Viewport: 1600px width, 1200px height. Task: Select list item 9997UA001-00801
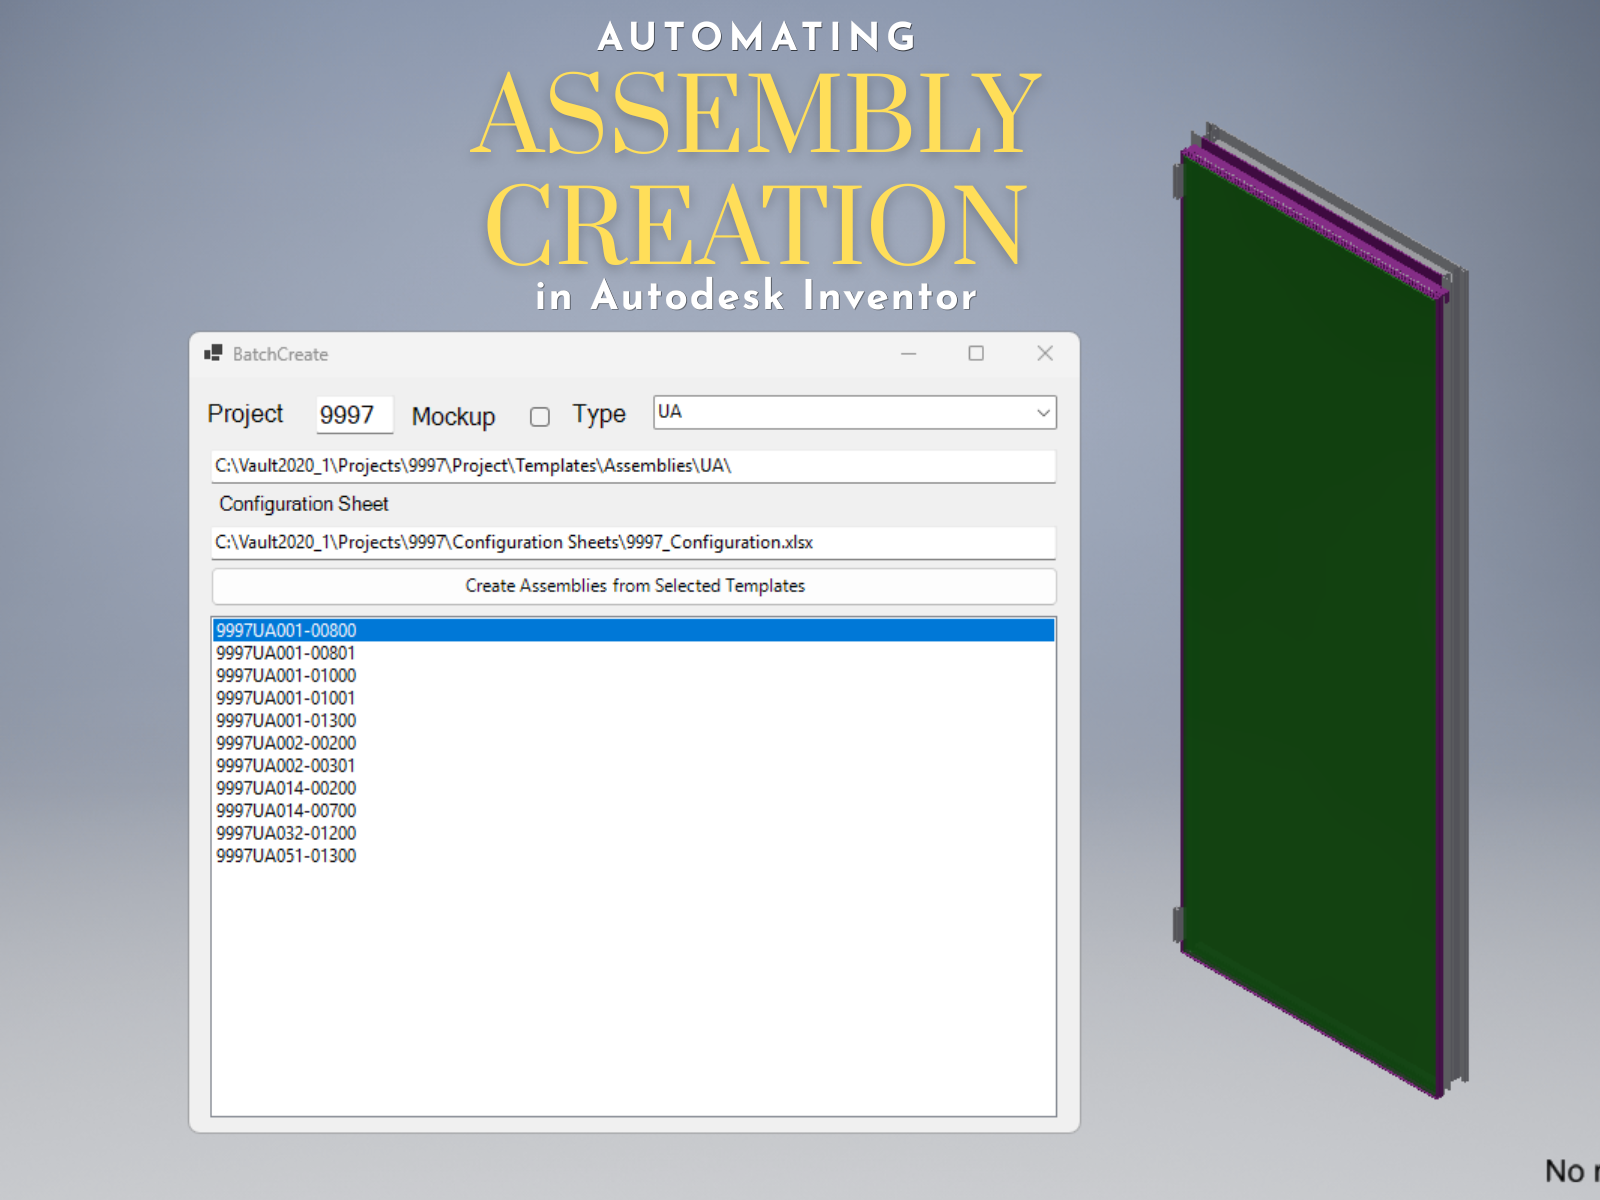(634, 653)
